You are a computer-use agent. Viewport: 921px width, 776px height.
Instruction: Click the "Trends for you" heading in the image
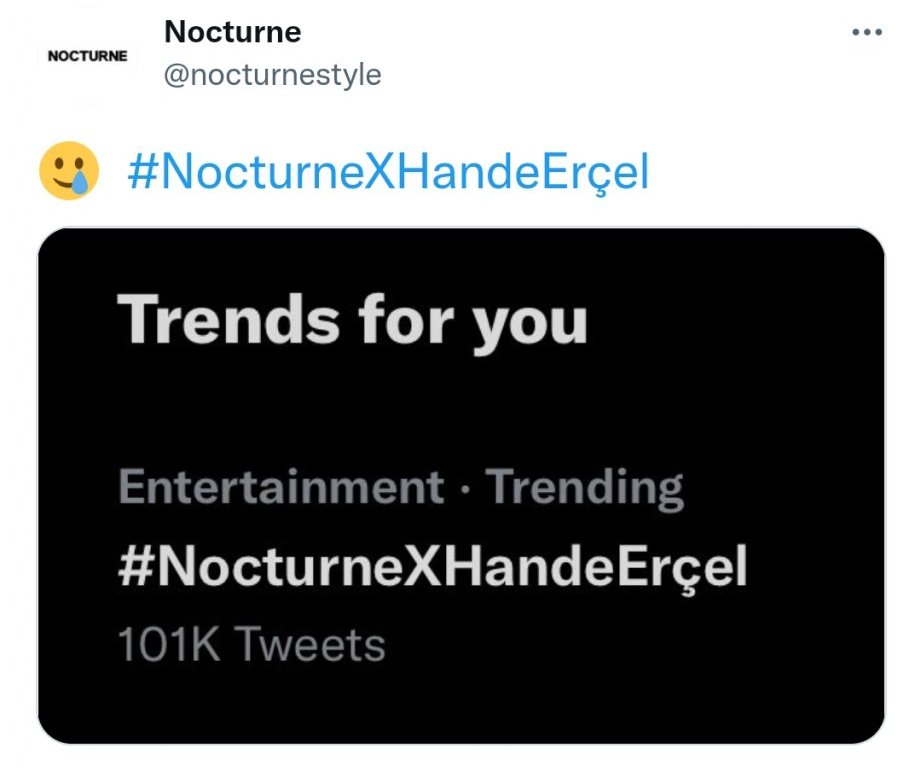pyautogui.click(x=352, y=322)
